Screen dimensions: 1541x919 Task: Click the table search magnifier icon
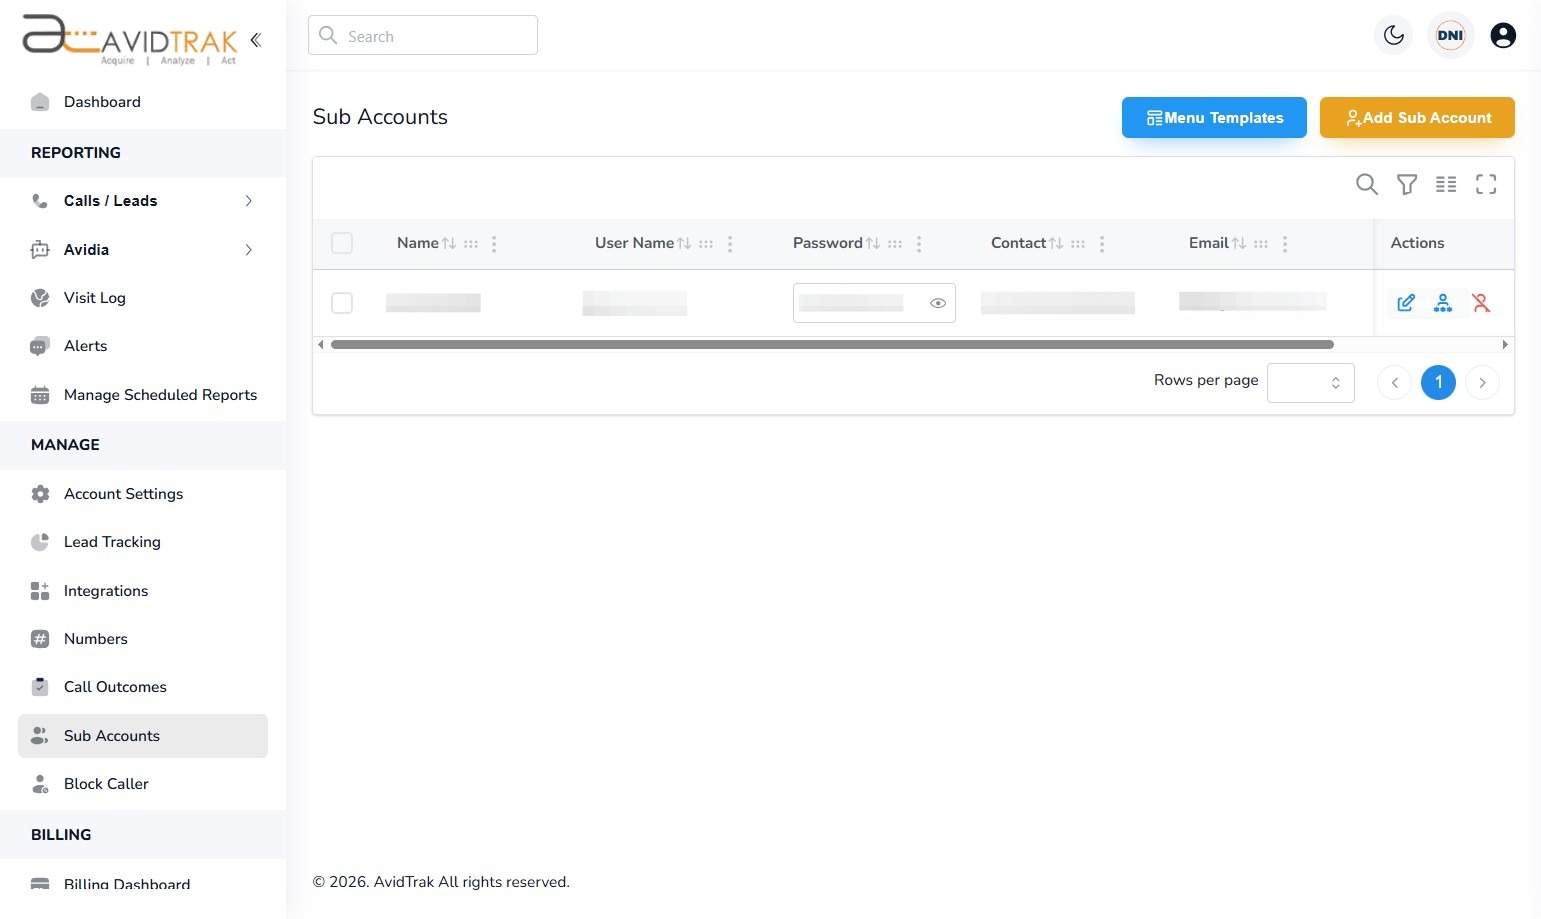1367,184
